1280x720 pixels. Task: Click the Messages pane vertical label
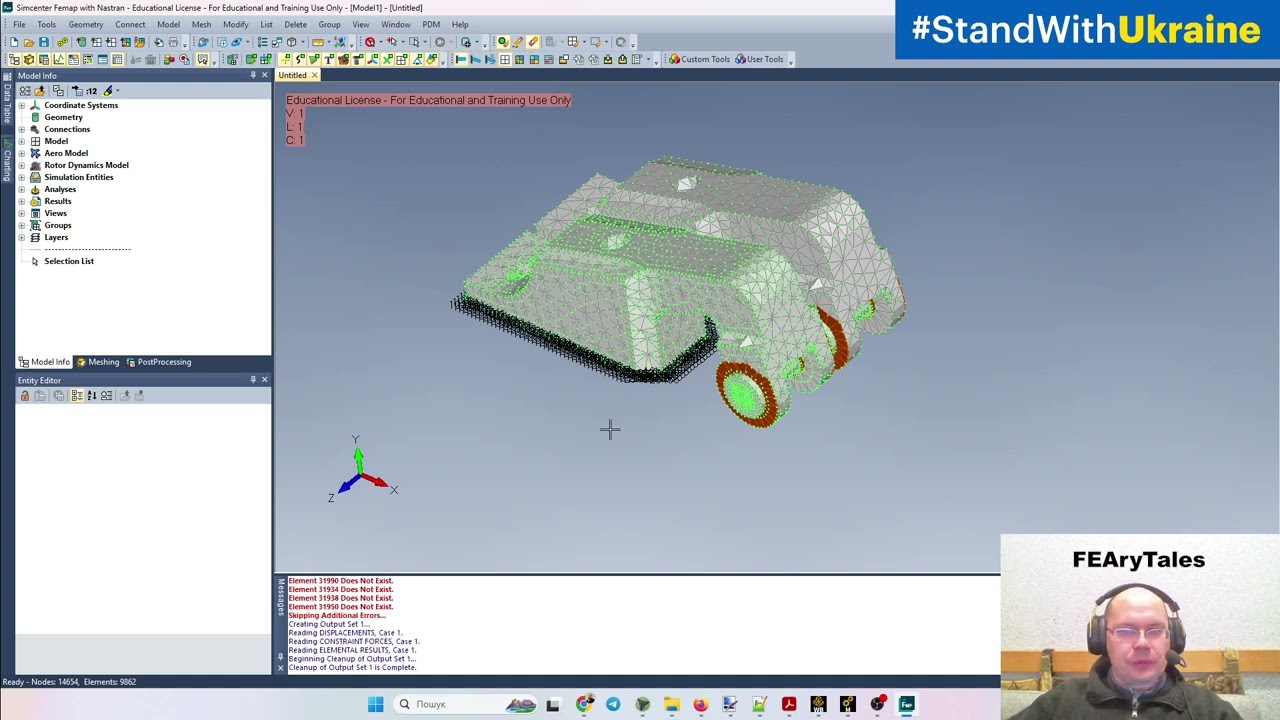281,599
